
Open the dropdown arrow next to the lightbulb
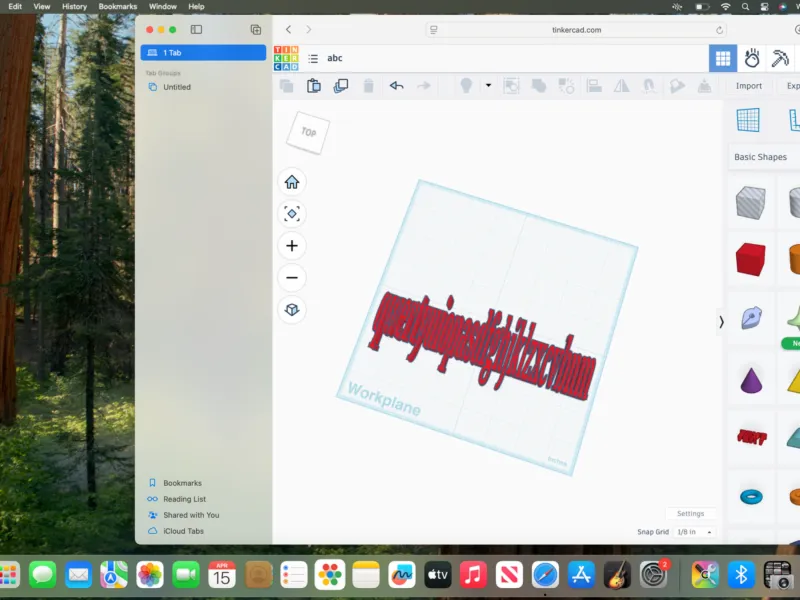pos(488,86)
